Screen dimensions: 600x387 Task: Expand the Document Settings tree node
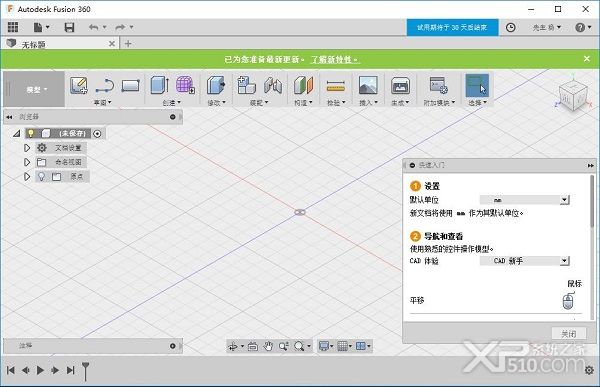click(x=27, y=148)
